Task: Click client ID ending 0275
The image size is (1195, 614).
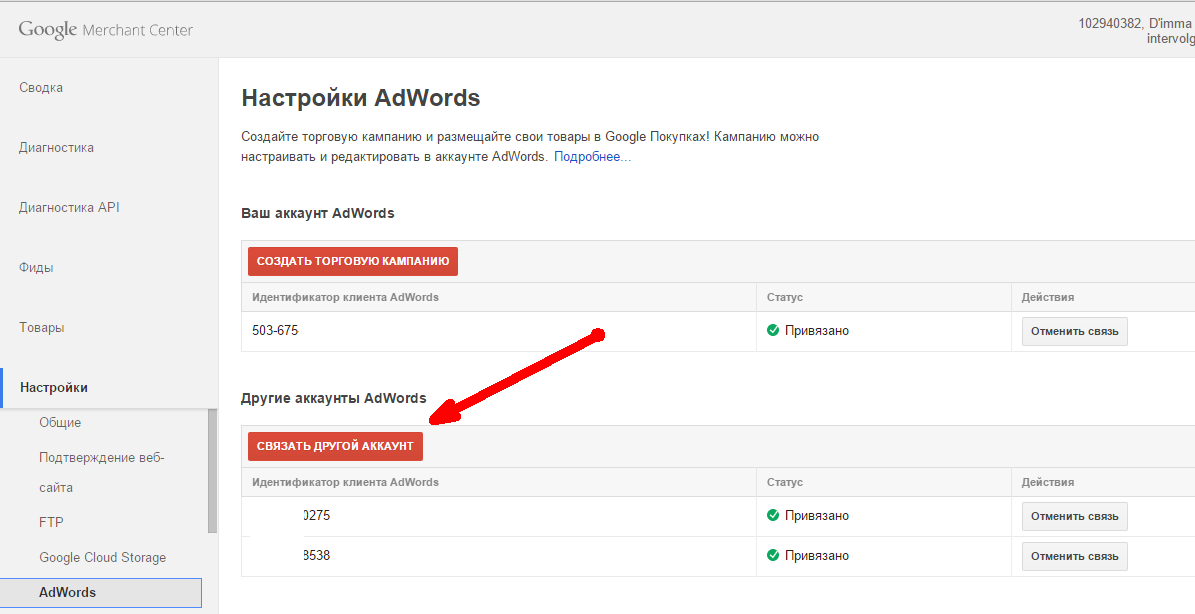Action: pos(316,516)
